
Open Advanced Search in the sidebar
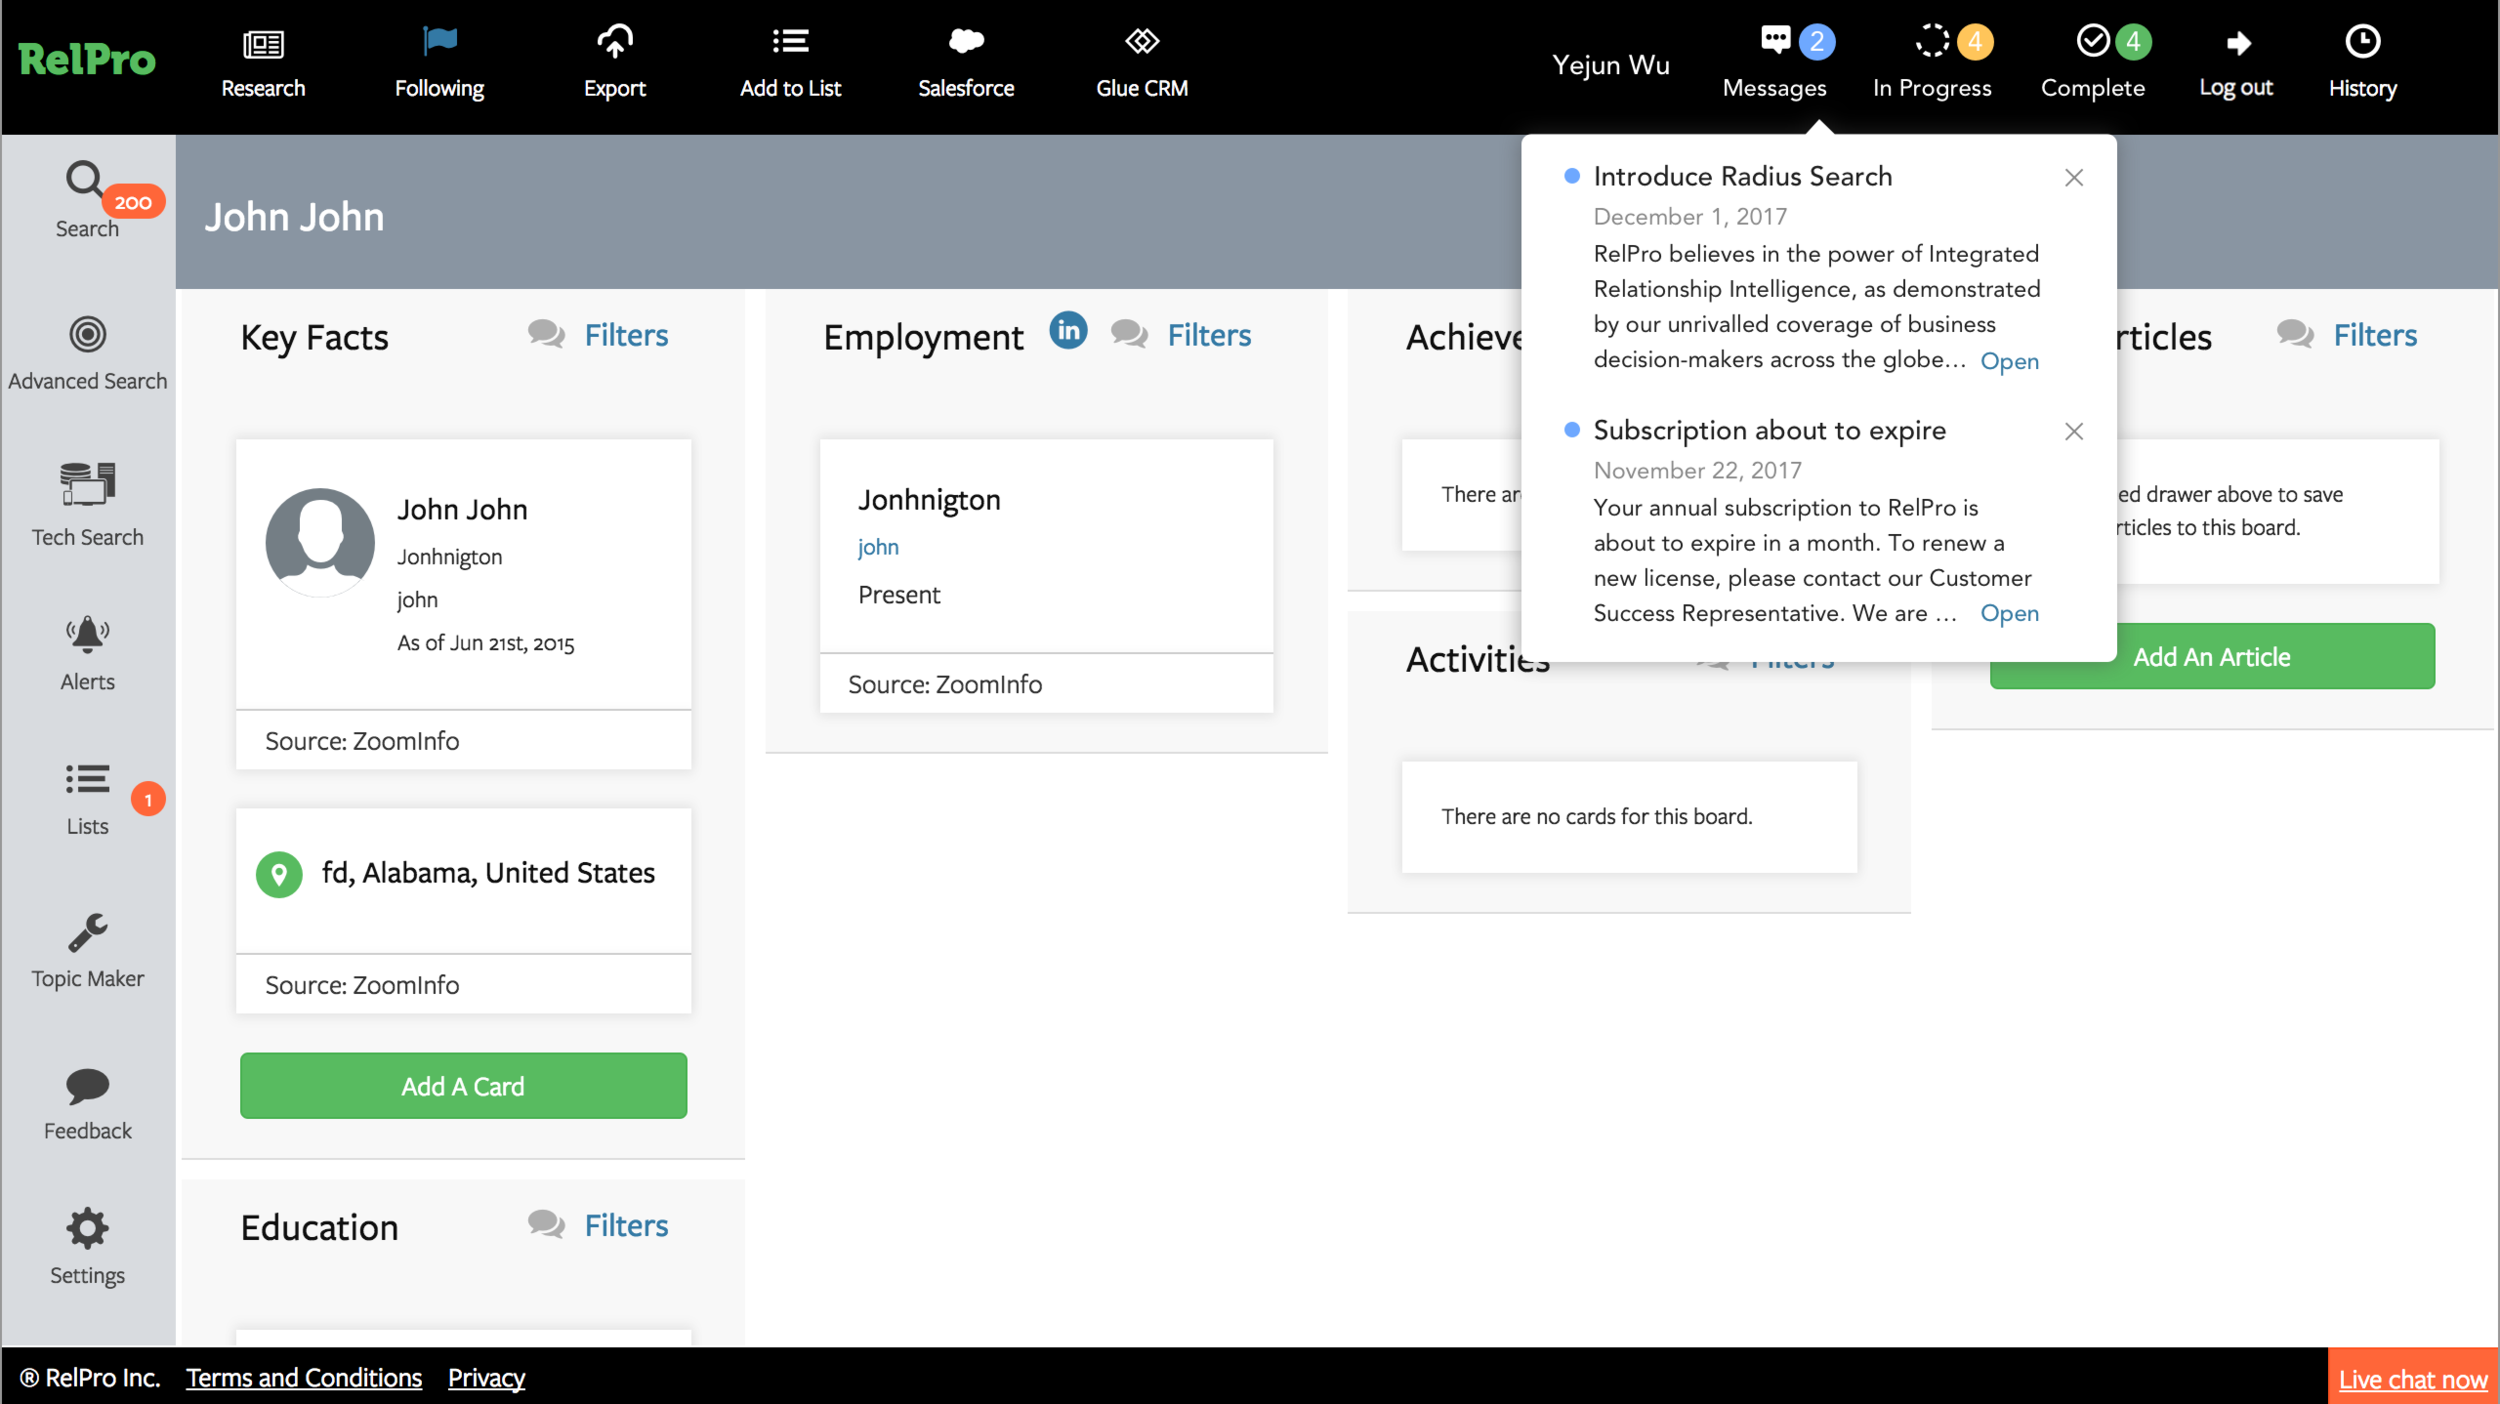point(87,354)
